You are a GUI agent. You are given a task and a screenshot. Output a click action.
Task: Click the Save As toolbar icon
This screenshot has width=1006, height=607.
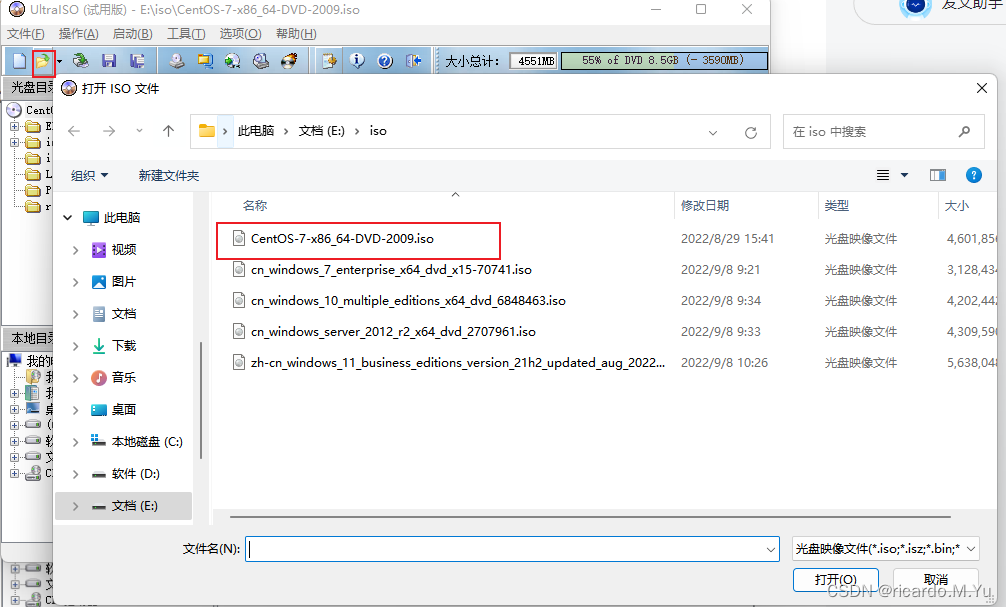pos(137,61)
